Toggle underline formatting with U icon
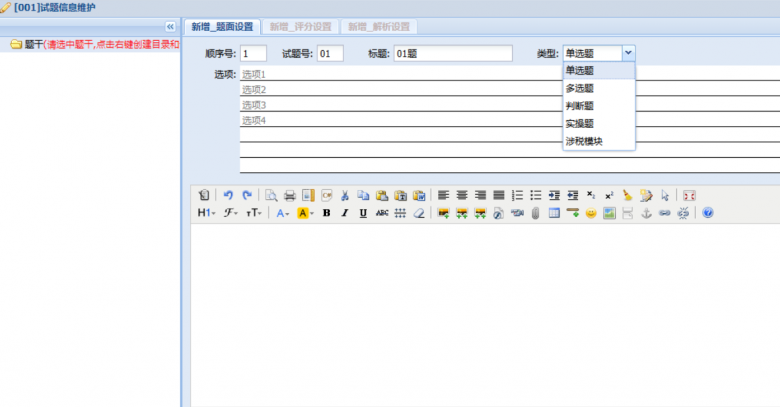This screenshot has width=780, height=407. click(x=362, y=213)
